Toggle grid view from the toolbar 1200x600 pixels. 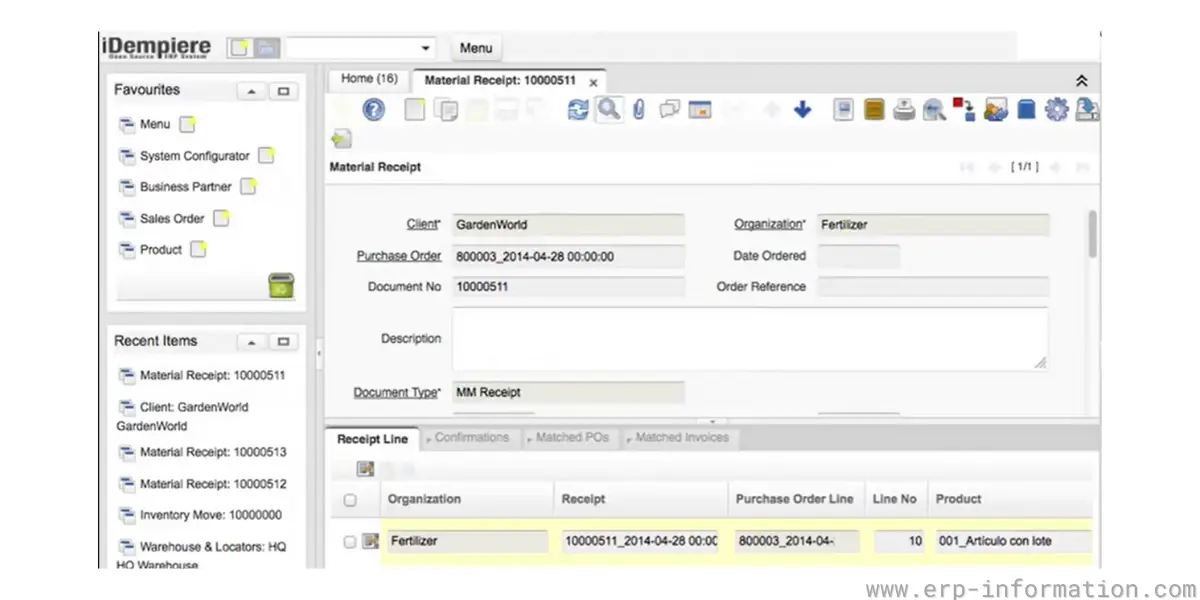[699, 110]
